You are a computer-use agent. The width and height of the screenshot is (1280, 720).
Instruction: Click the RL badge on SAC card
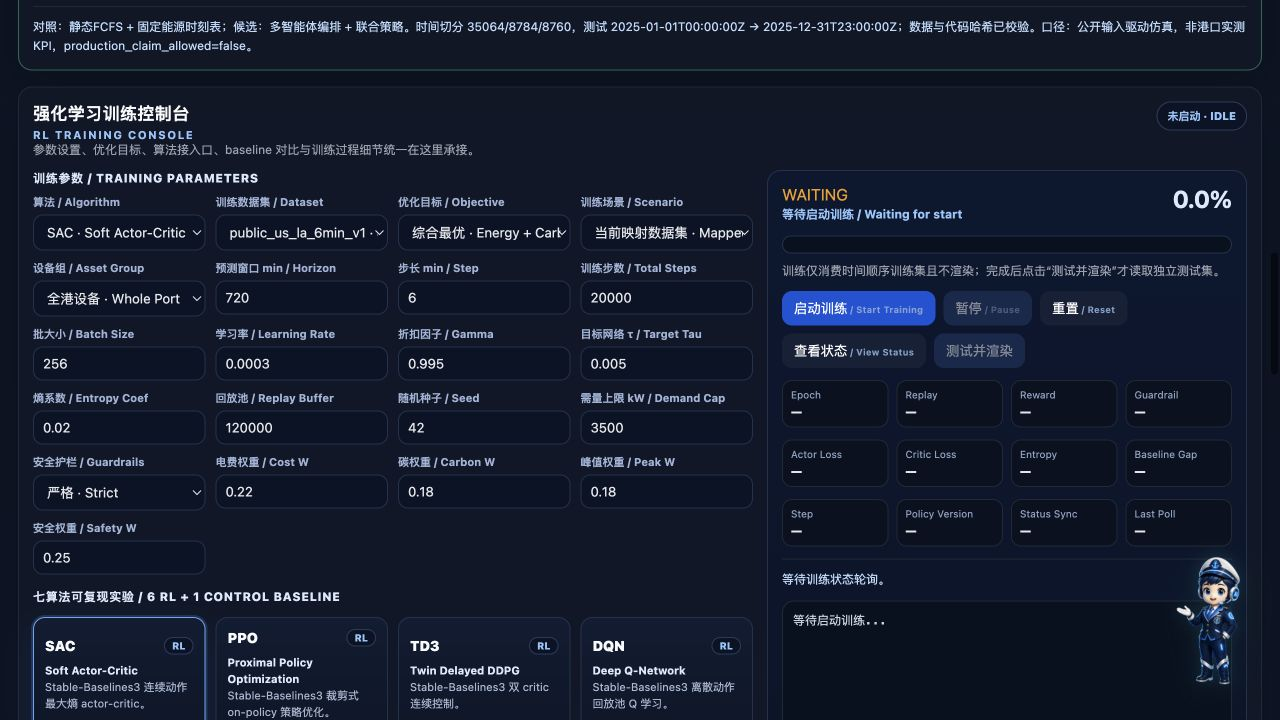(178, 646)
